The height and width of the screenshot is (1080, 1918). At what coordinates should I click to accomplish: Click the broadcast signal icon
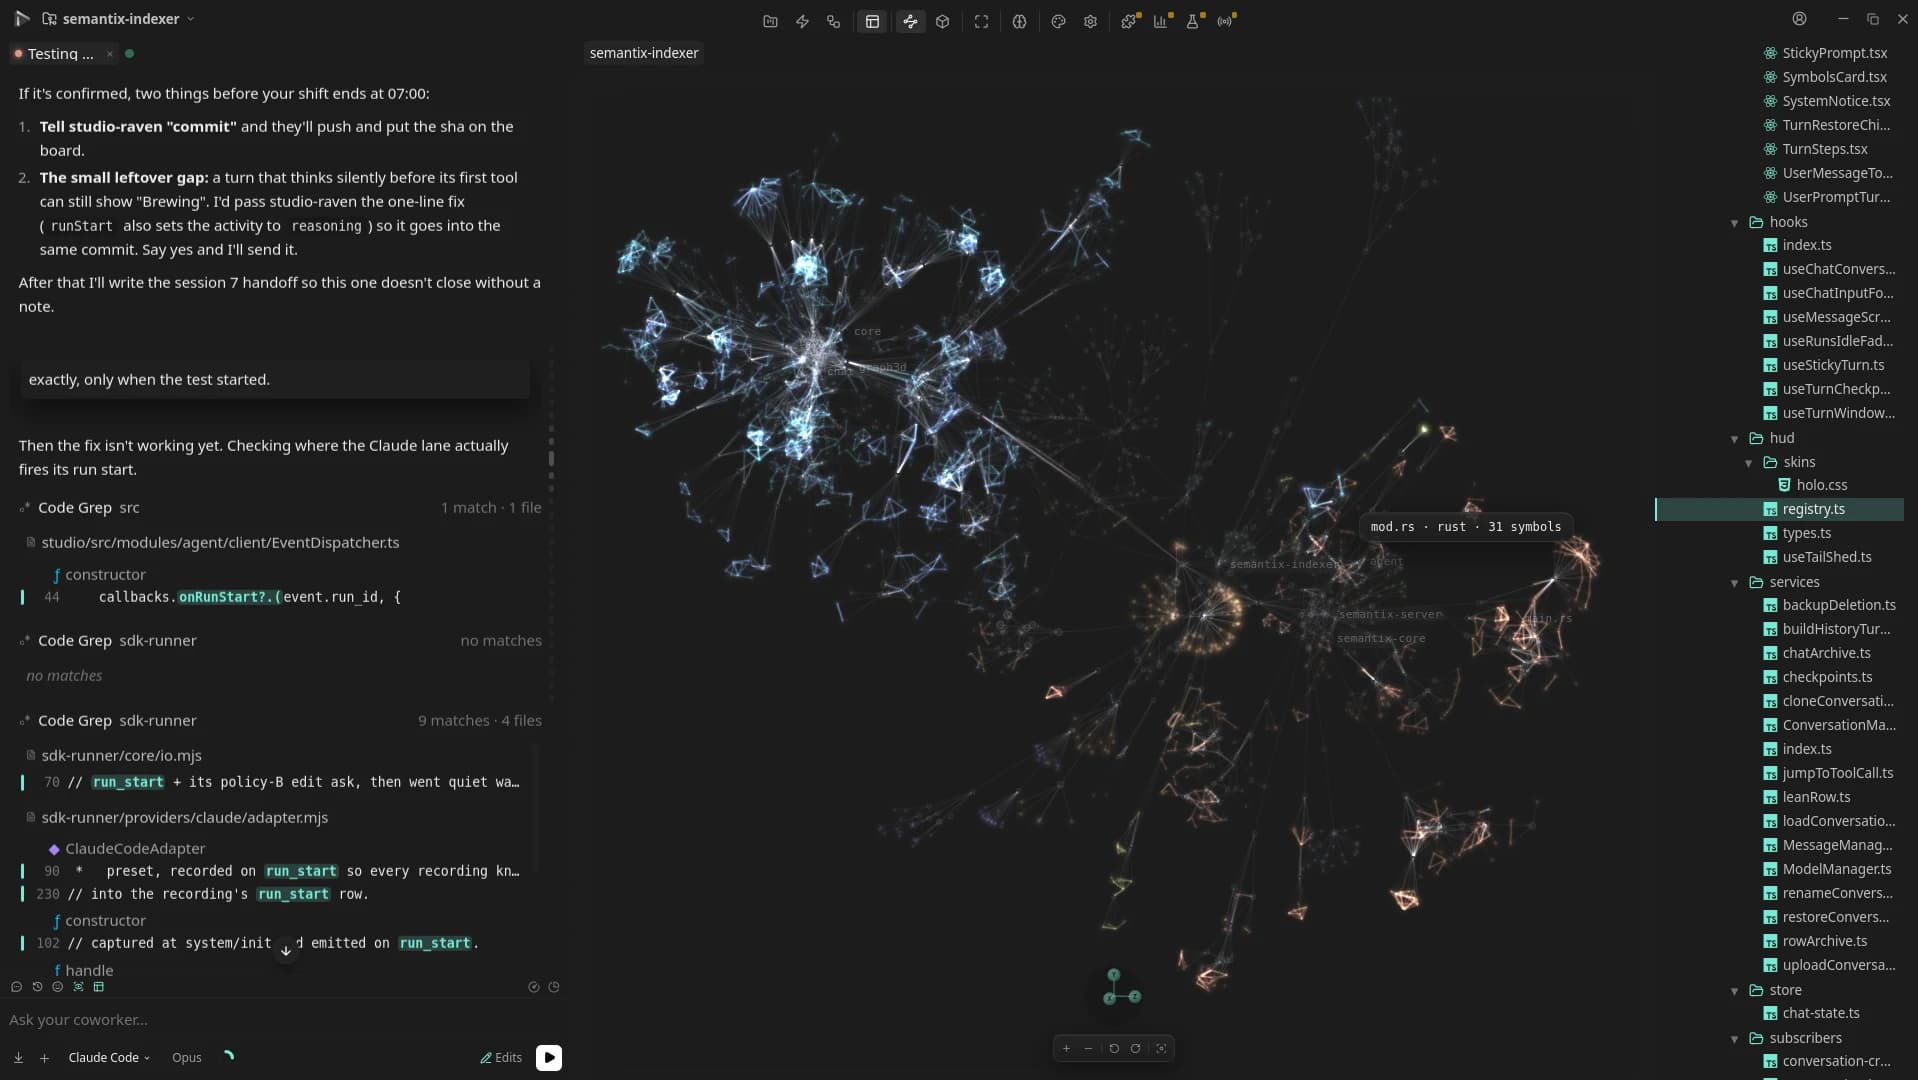pos(1225,21)
